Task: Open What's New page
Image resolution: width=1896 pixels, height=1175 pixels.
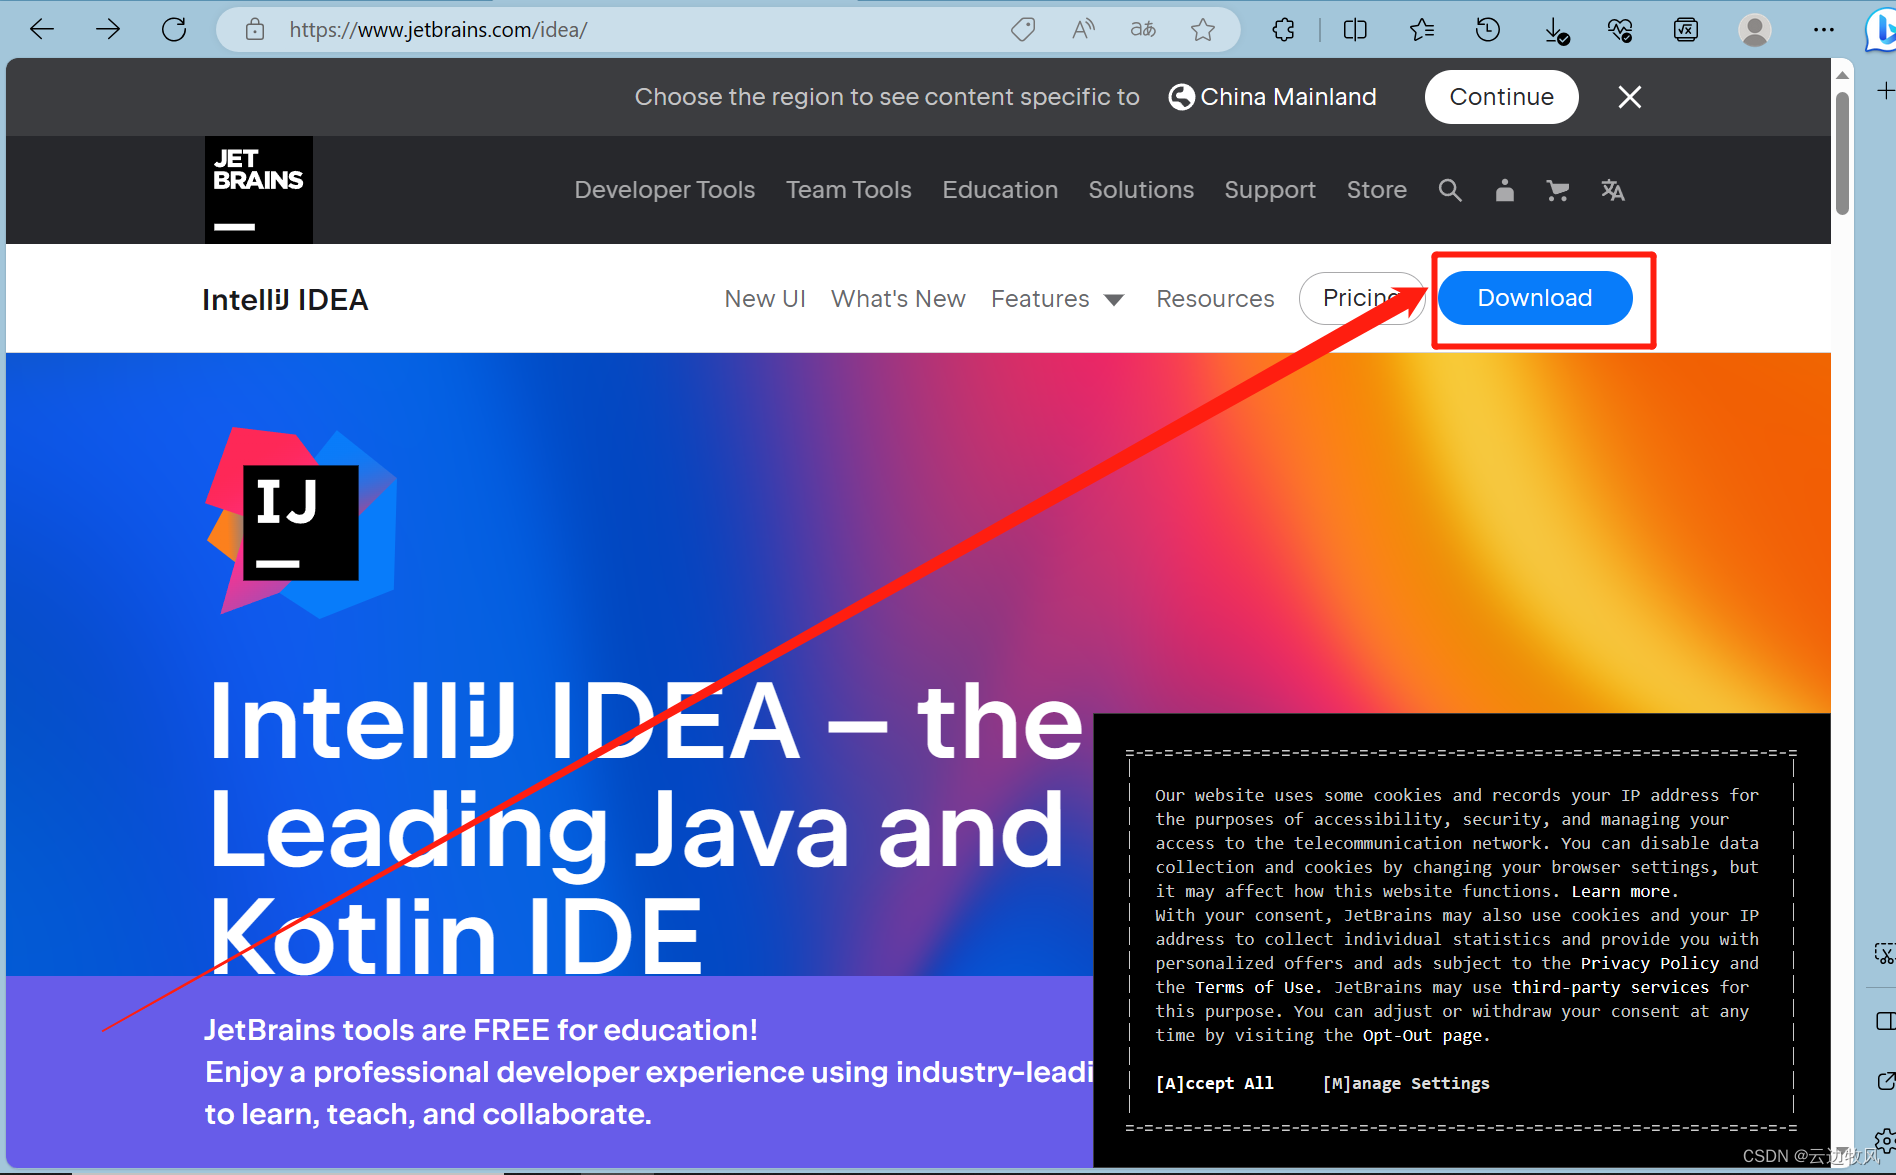Action: pos(898,299)
